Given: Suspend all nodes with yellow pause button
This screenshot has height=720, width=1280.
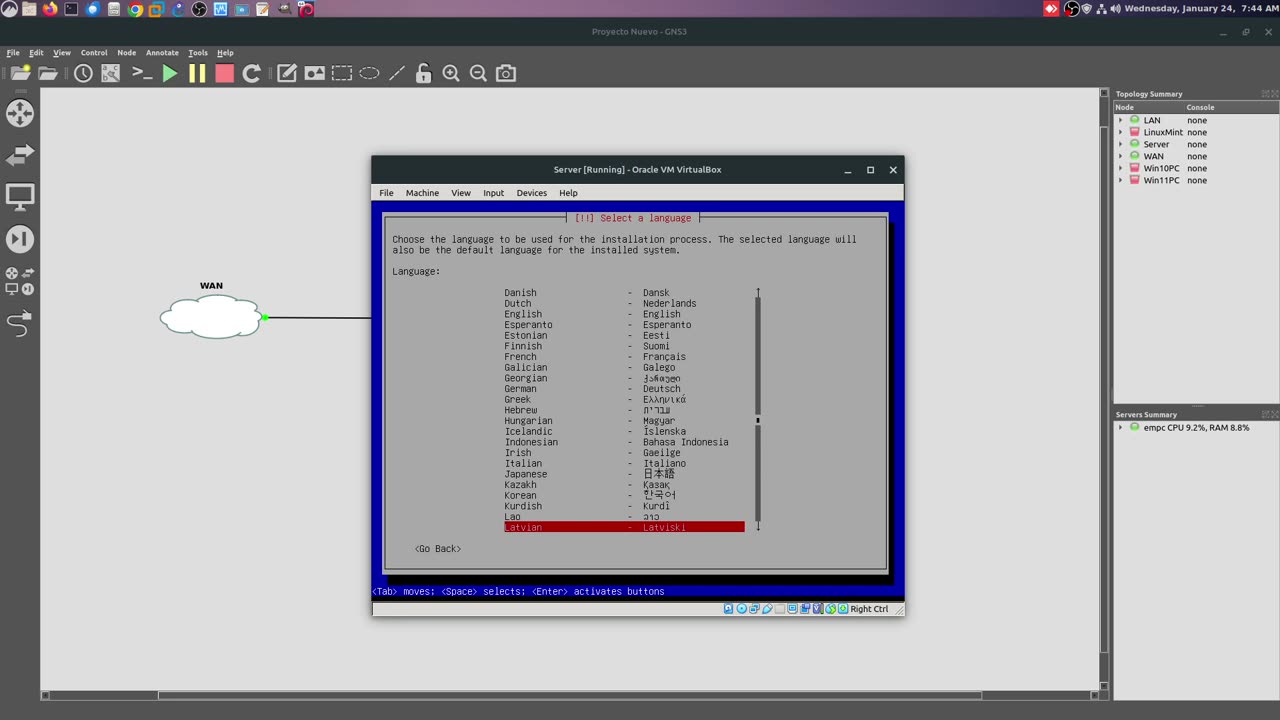Looking at the screenshot, I should click(197, 73).
